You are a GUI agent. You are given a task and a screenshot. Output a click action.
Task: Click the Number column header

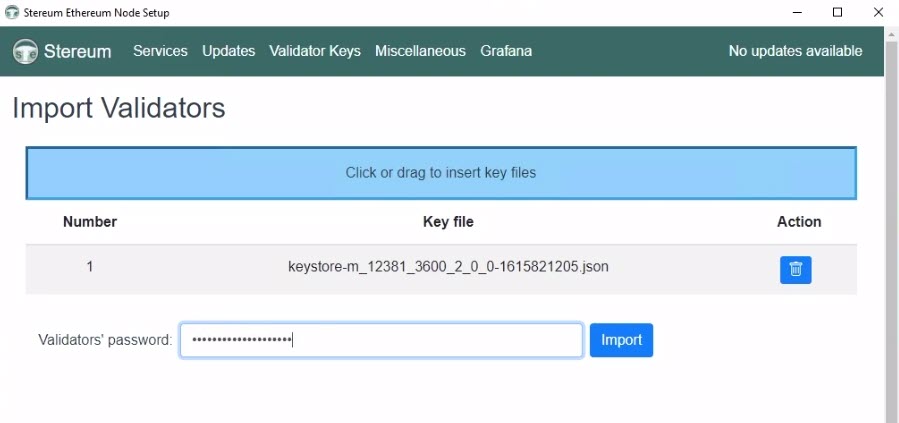coord(90,222)
